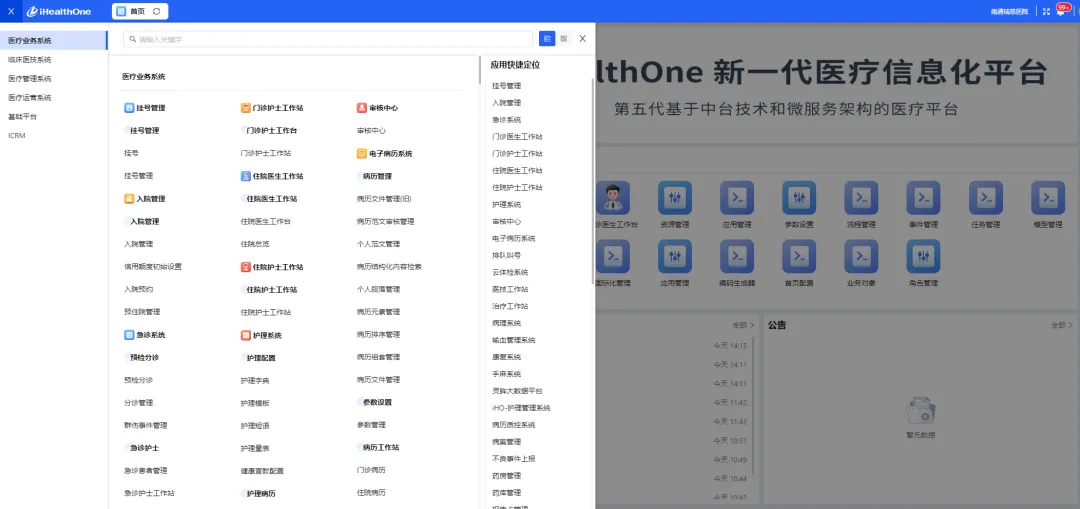
Task: Open 信用额度初始设置 menu entry
Action: (x=153, y=267)
